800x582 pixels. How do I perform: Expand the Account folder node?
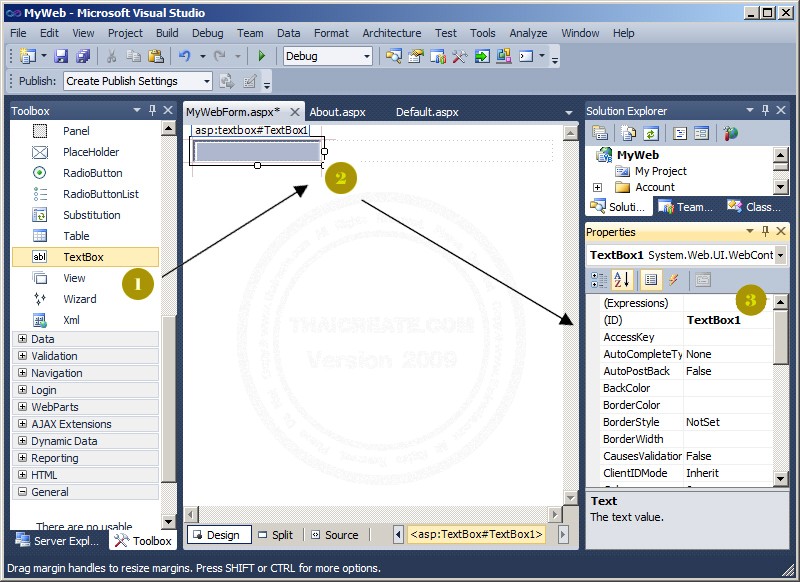[597, 187]
